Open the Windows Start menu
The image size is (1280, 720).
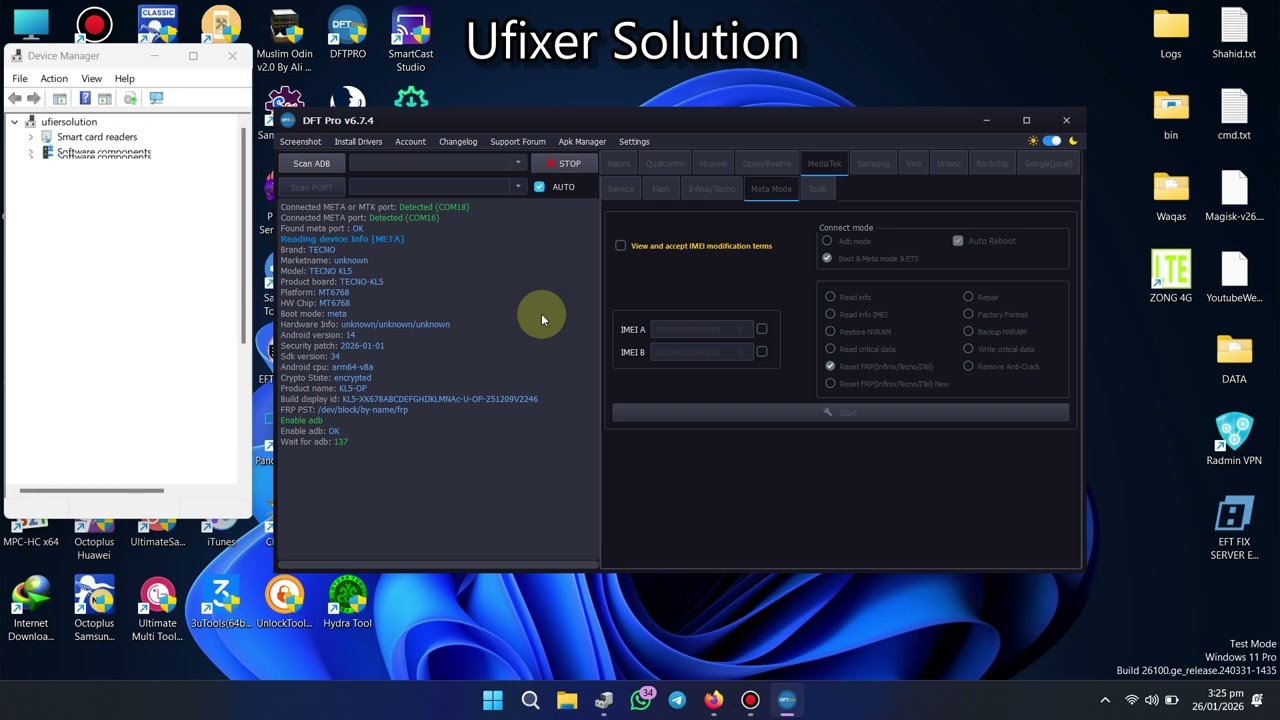(x=493, y=700)
